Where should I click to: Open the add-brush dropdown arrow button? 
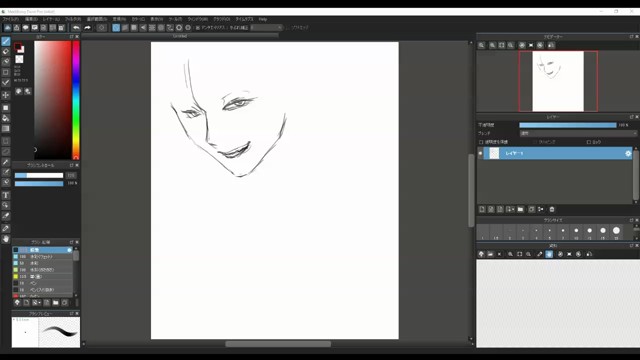pyautogui.click(x=36, y=303)
